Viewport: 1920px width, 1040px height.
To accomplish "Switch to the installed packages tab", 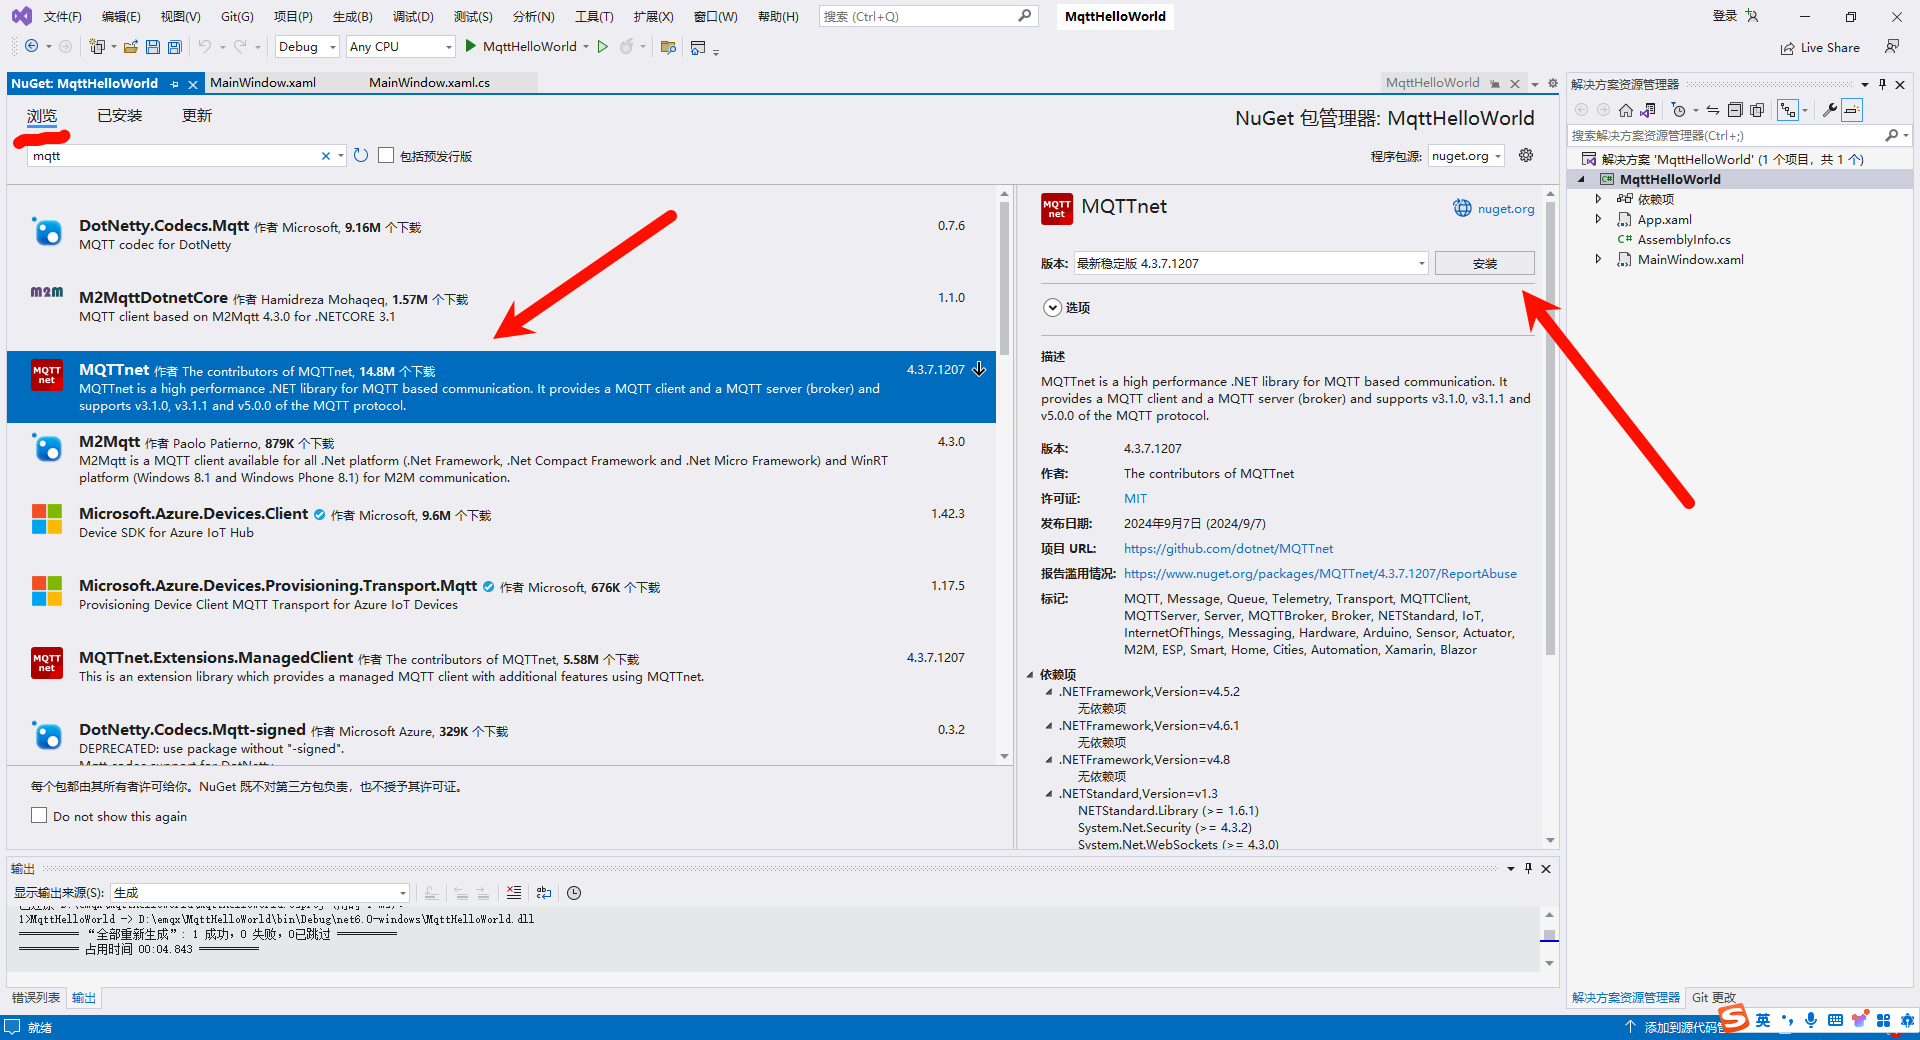I will pyautogui.click(x=120, y=116).
